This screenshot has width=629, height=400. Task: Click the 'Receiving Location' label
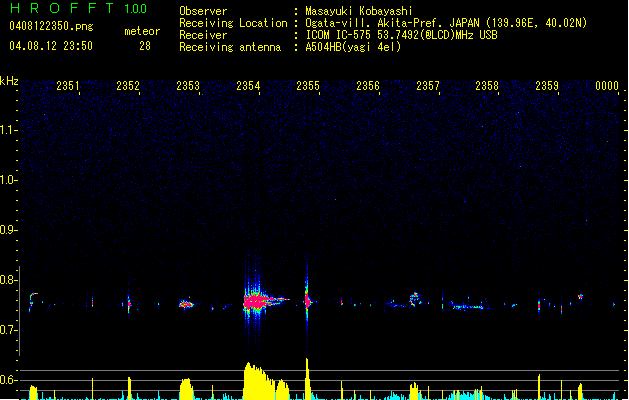[x=233, y=23]
